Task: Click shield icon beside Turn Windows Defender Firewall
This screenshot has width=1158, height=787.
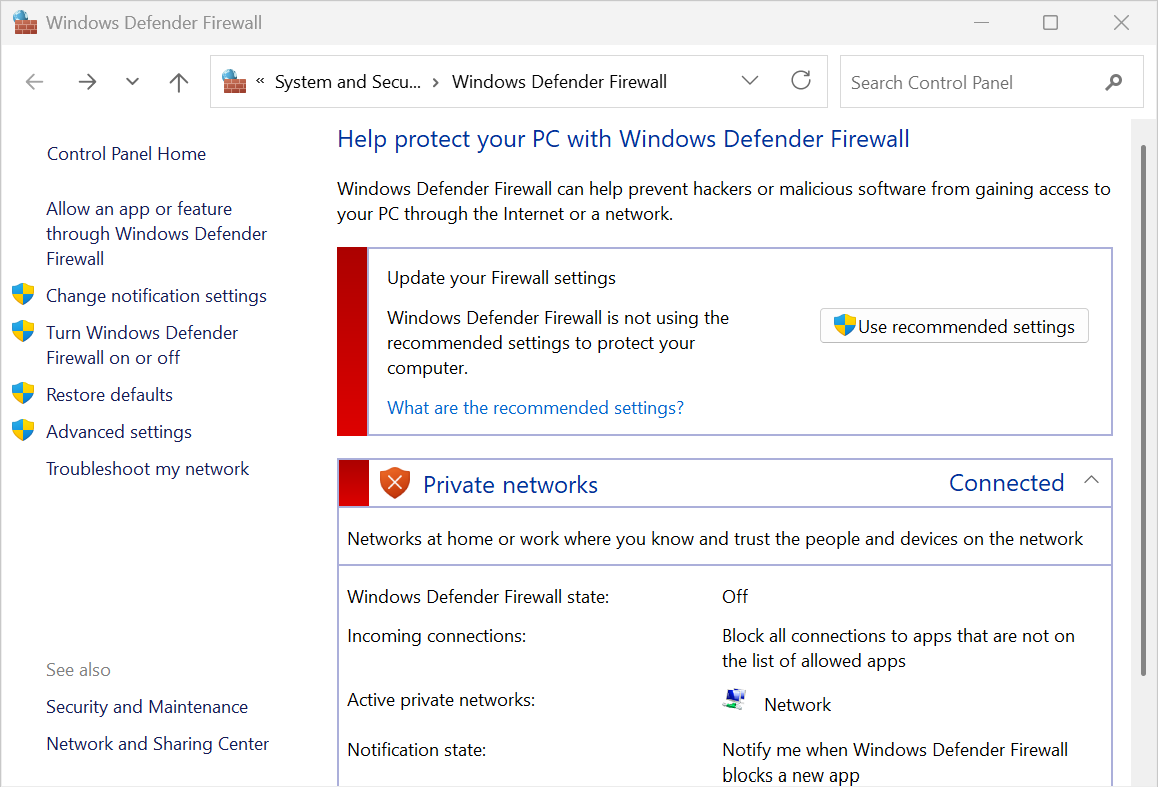Action: point(23,331)
